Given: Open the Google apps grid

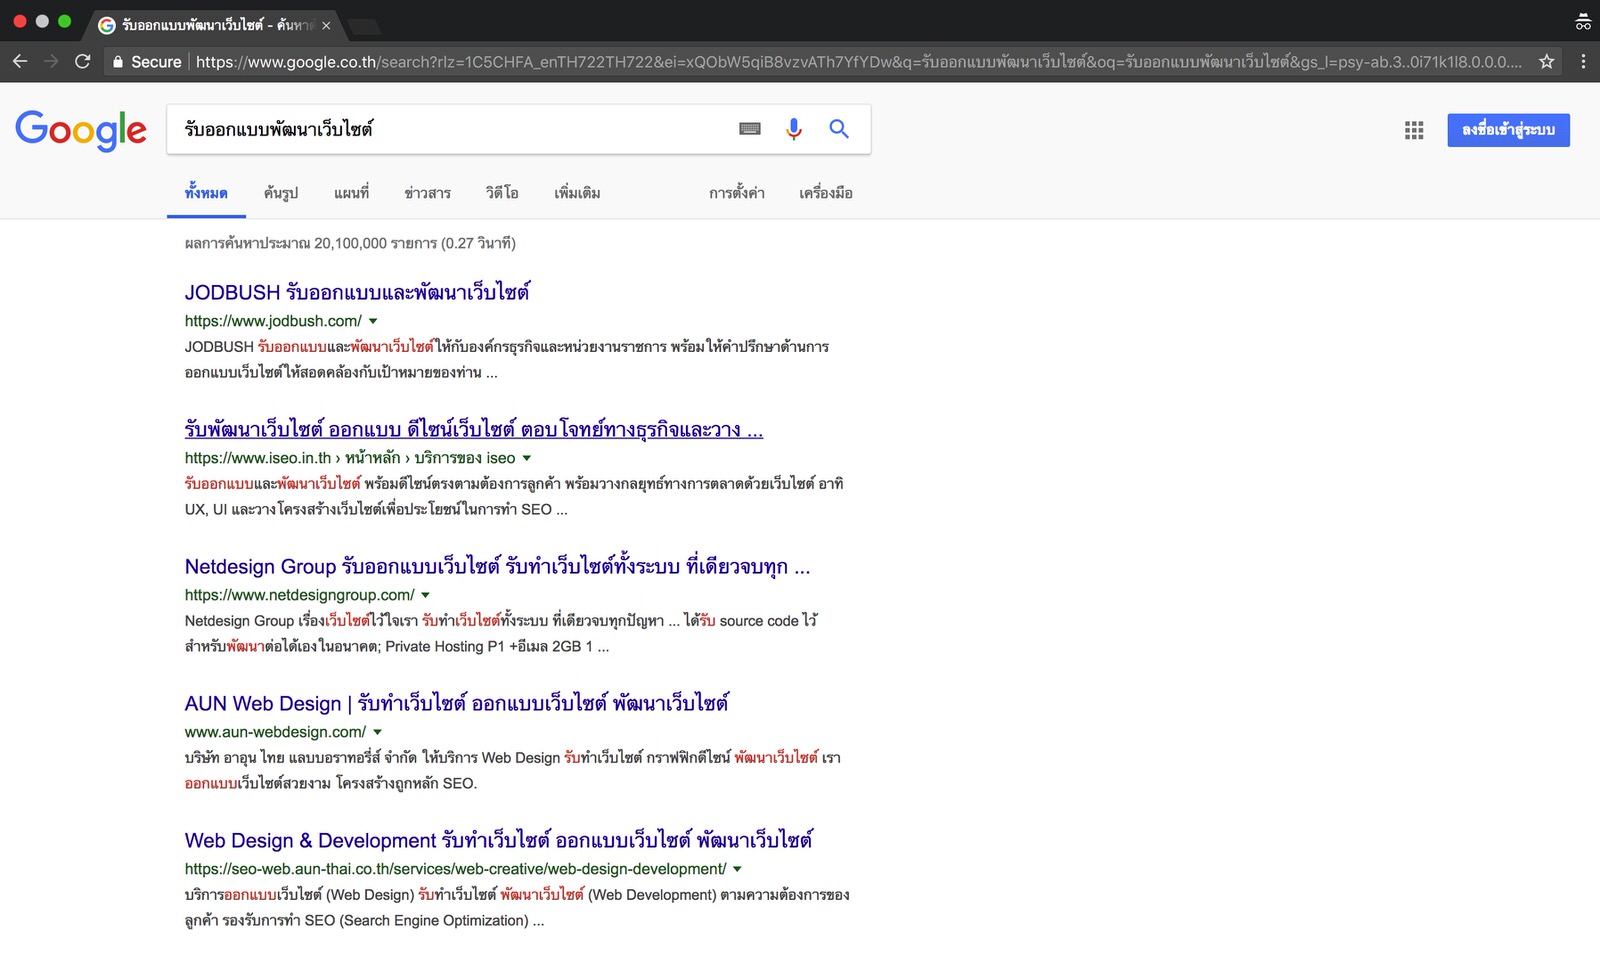Looking at the screenshot, I should [1414, 130].
